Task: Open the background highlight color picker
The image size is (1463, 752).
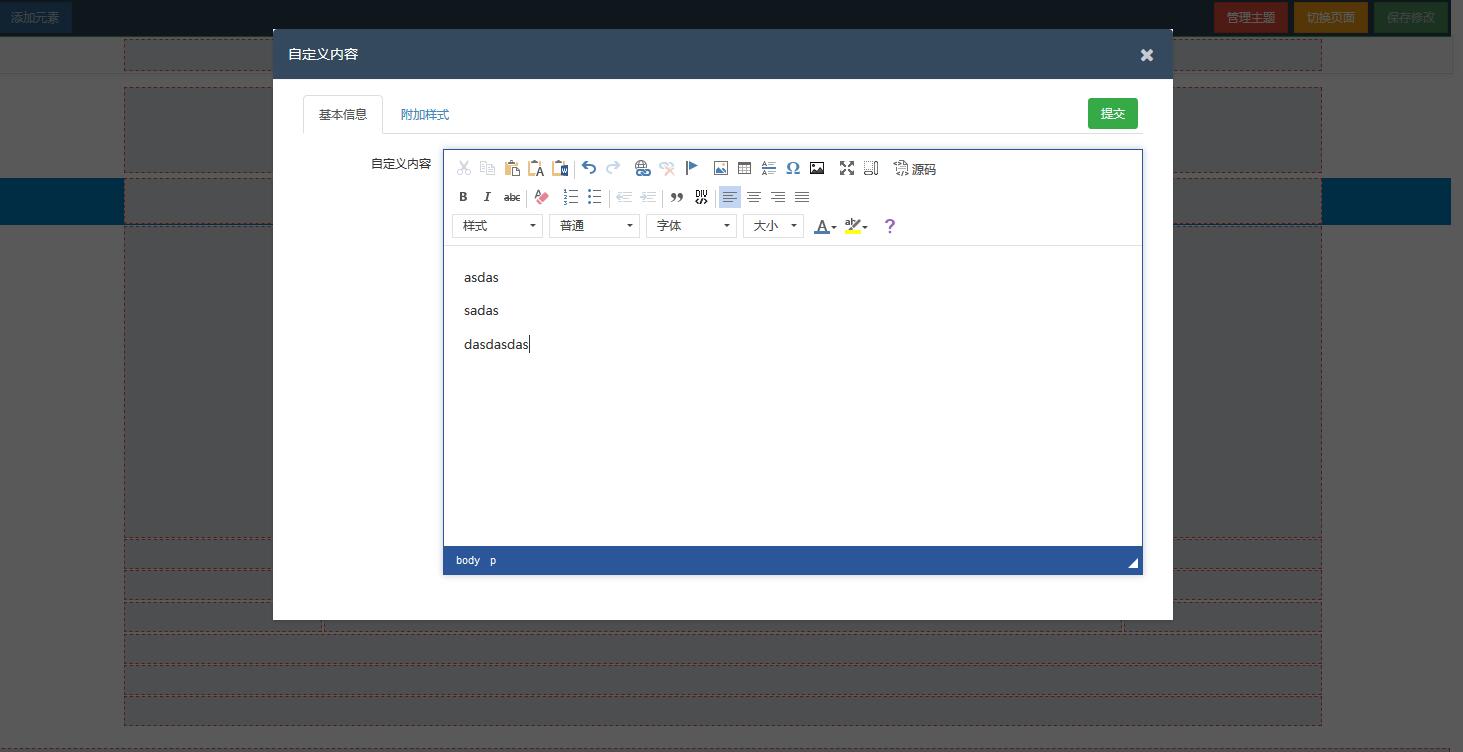Action: 856,226
